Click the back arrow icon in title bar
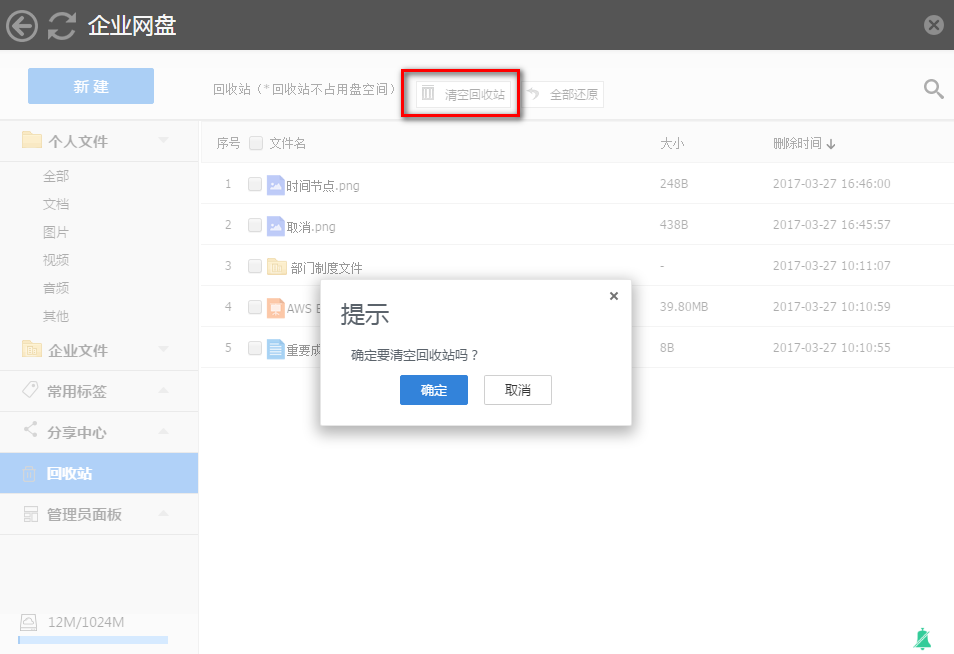954x654 pixels. point(22,25)
